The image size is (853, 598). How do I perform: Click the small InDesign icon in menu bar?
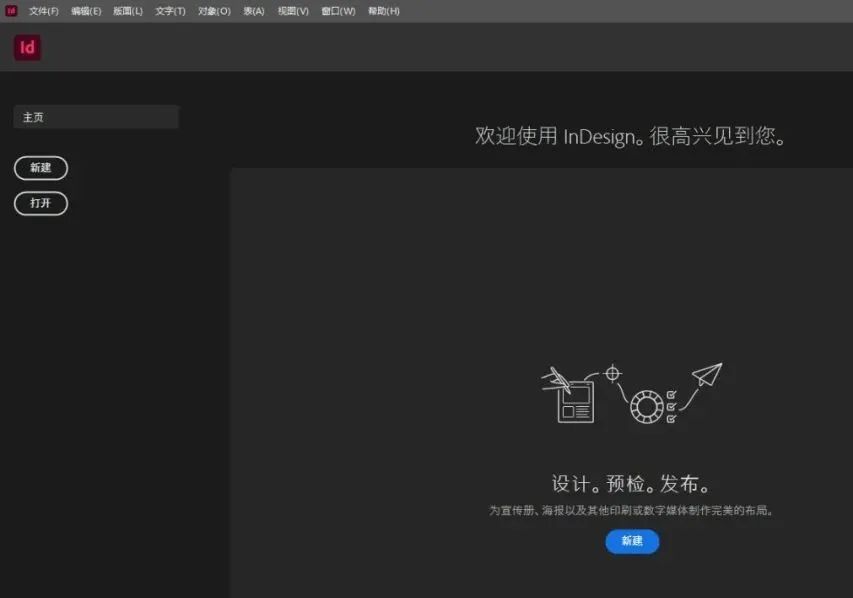(11, 11)
